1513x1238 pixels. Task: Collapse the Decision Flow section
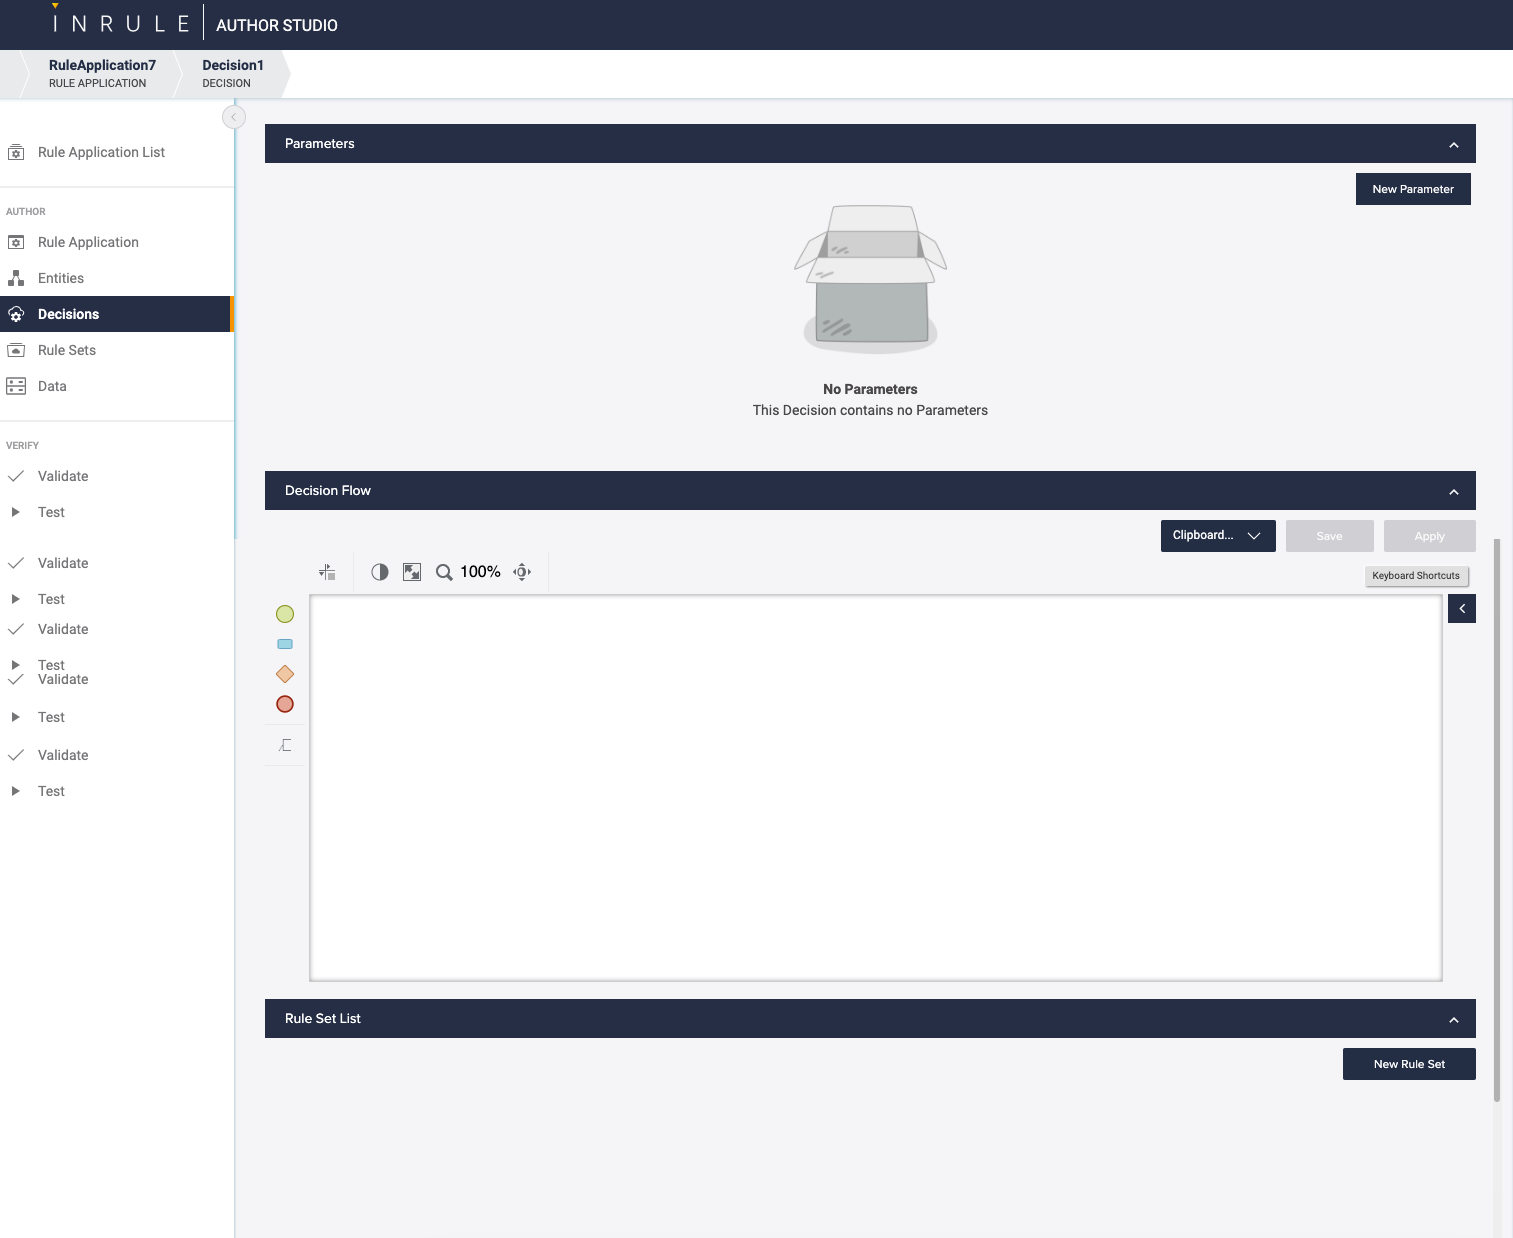point(1453,492)
